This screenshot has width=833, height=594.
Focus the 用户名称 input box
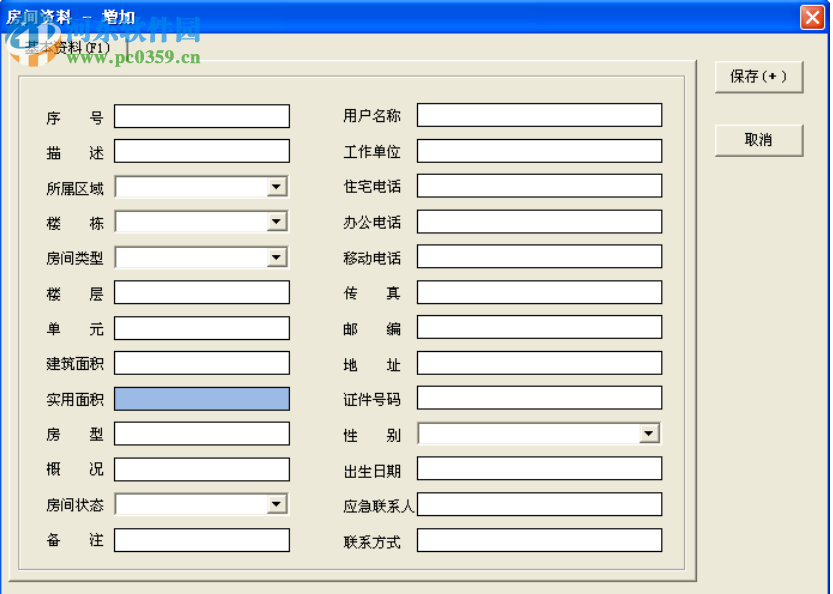[540, 114]
